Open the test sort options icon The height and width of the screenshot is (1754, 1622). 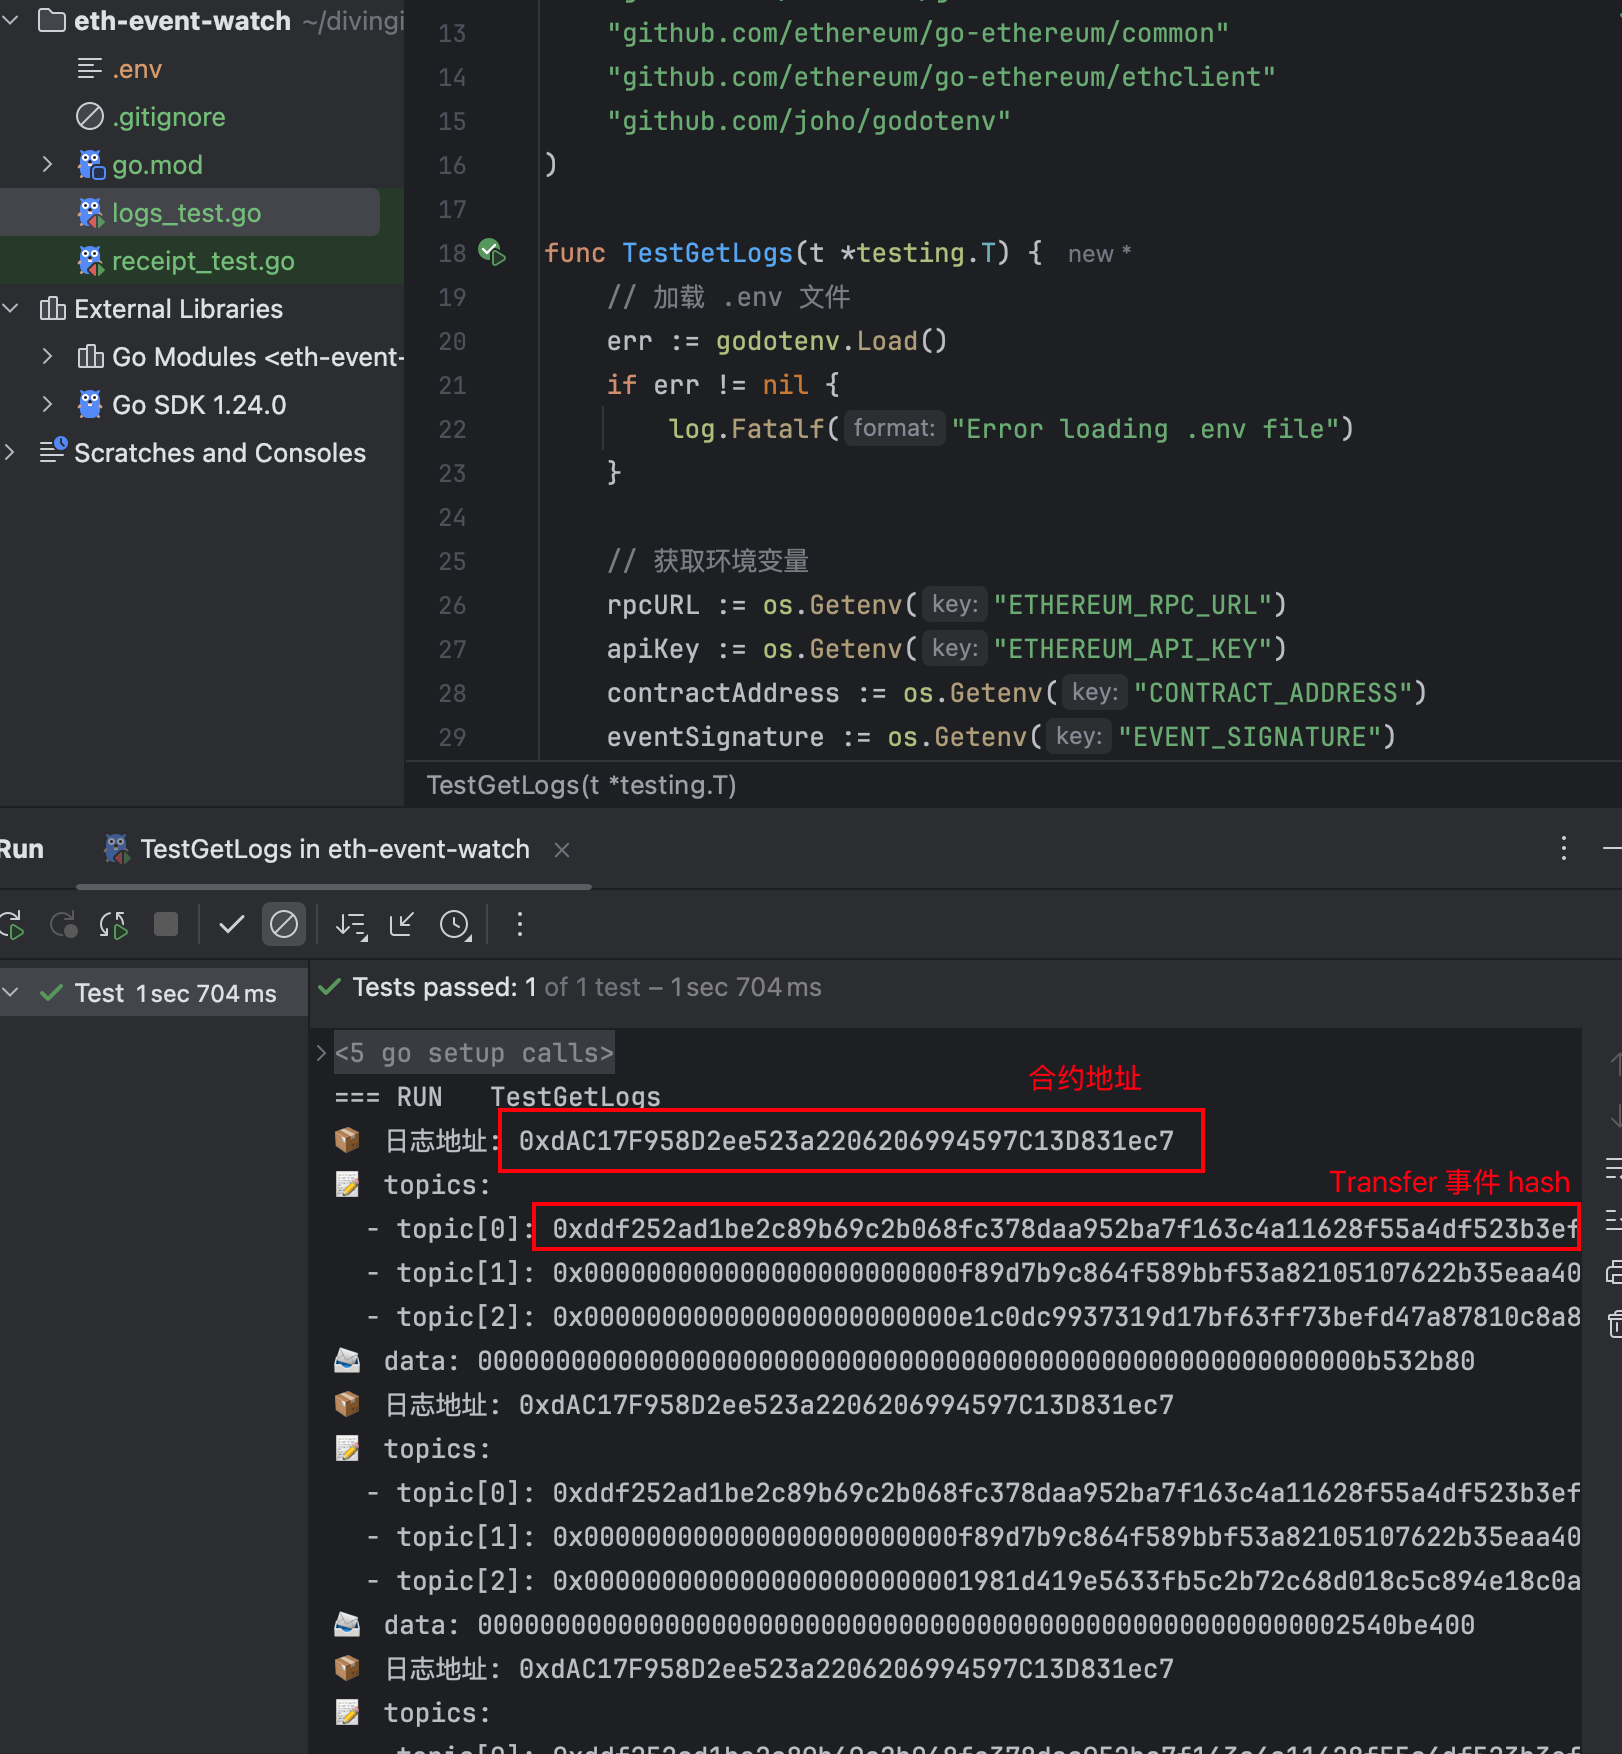tap(351, 925)
